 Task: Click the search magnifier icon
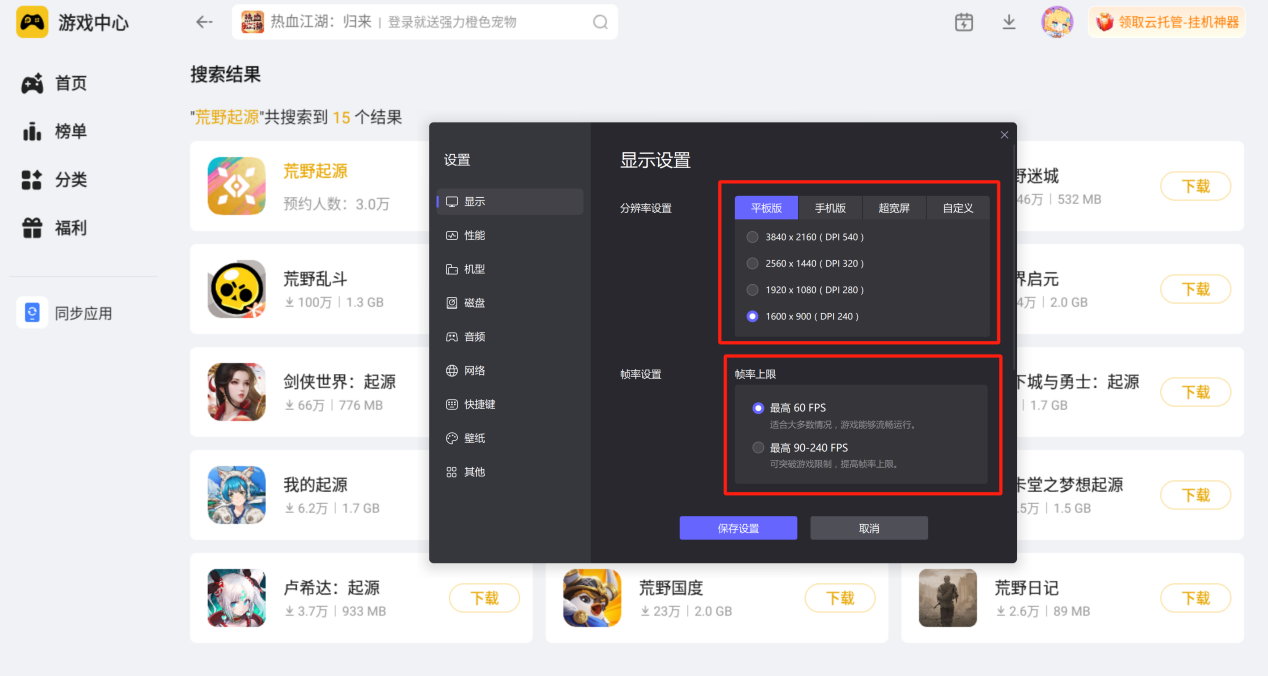600,22
